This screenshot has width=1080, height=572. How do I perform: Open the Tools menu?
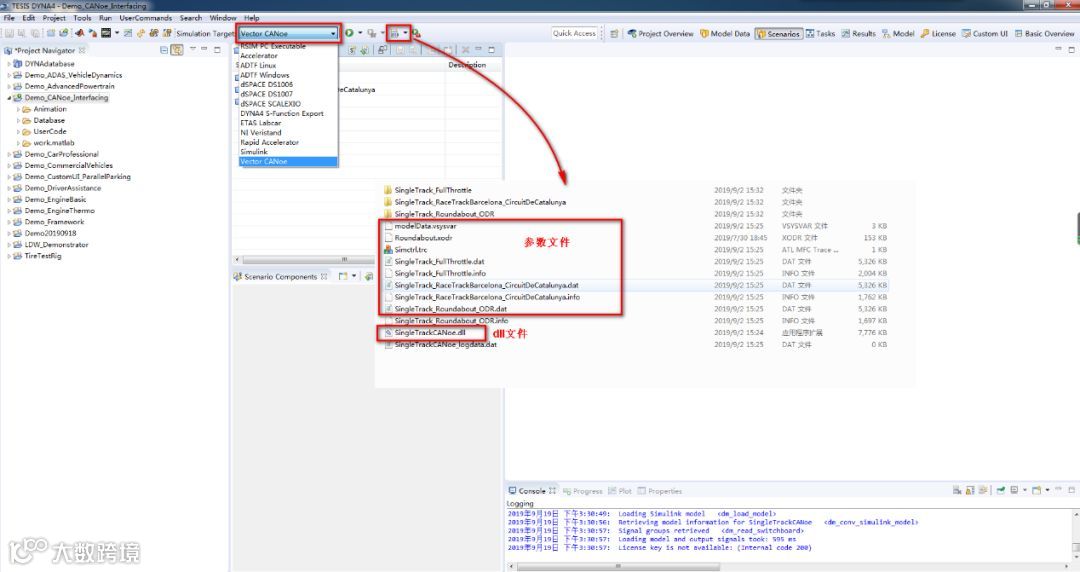click(x=83, y=18)
